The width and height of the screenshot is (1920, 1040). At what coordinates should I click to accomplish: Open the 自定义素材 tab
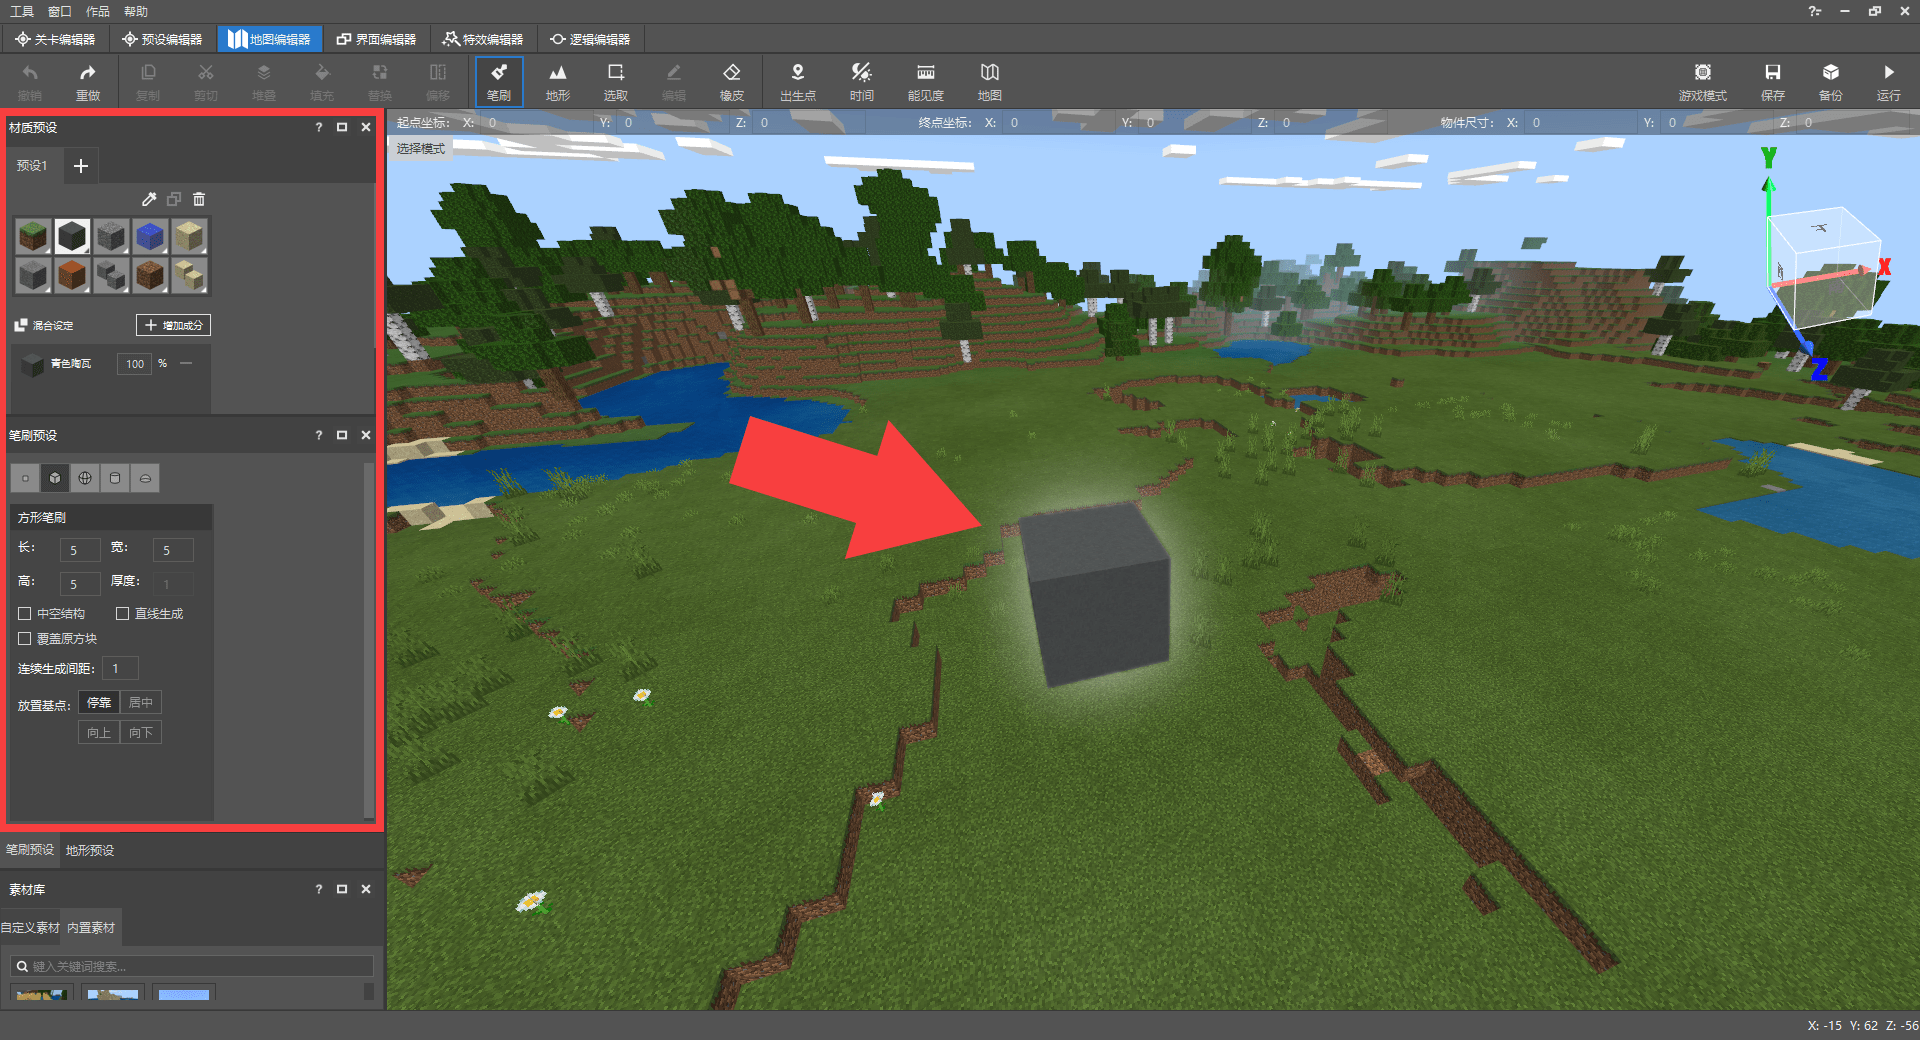tap(30, 928)
